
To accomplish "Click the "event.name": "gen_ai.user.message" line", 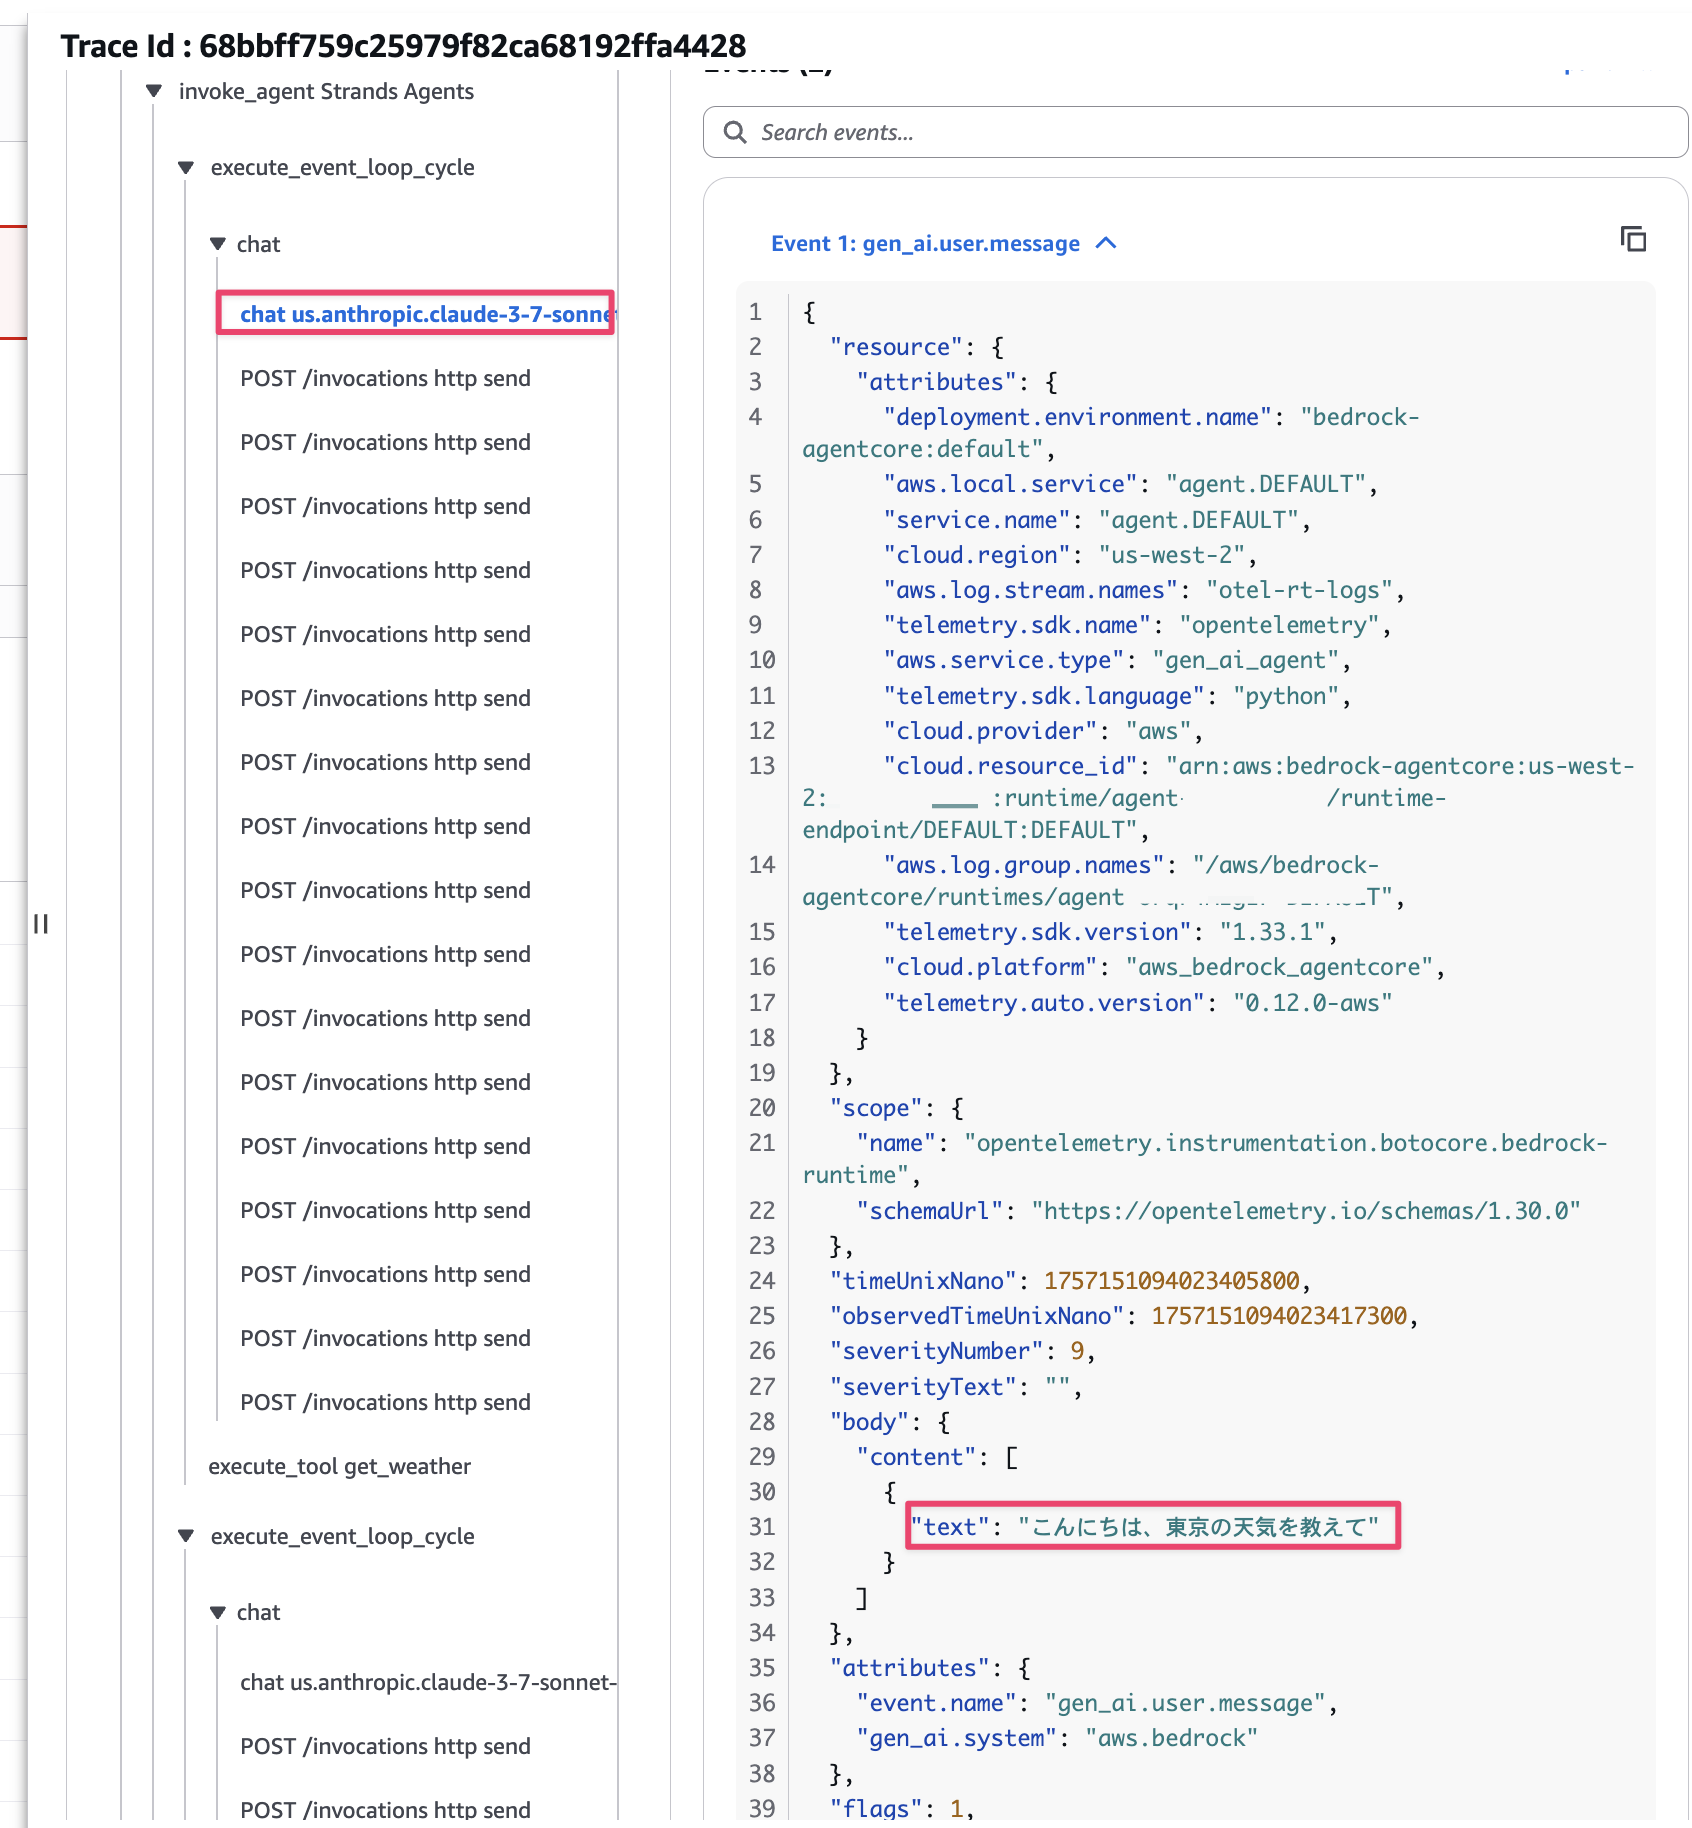I will click(x=1097, y=1703).
